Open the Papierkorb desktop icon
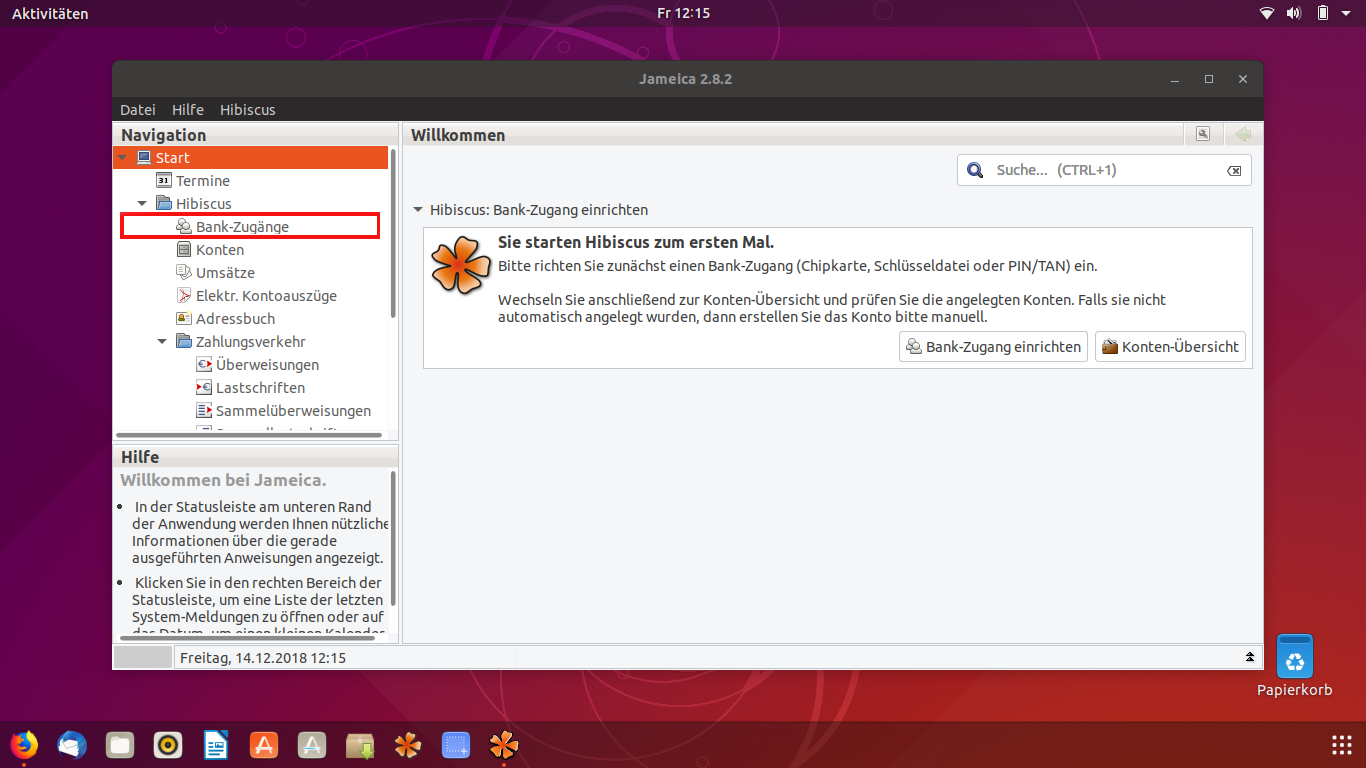 1295,666
